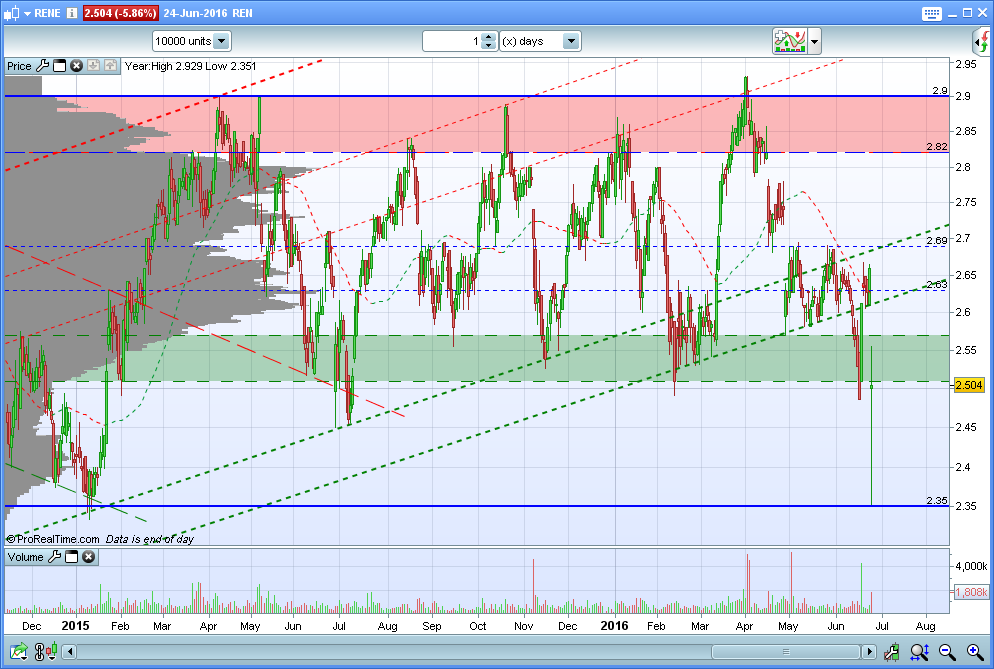
Task: Click the yellow 2.504 current price label
Action: 969,385
